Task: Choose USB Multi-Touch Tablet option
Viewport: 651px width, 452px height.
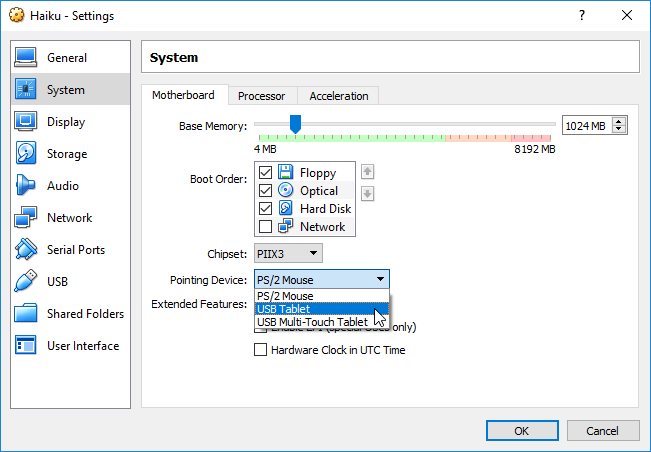Action: point(312,322)
